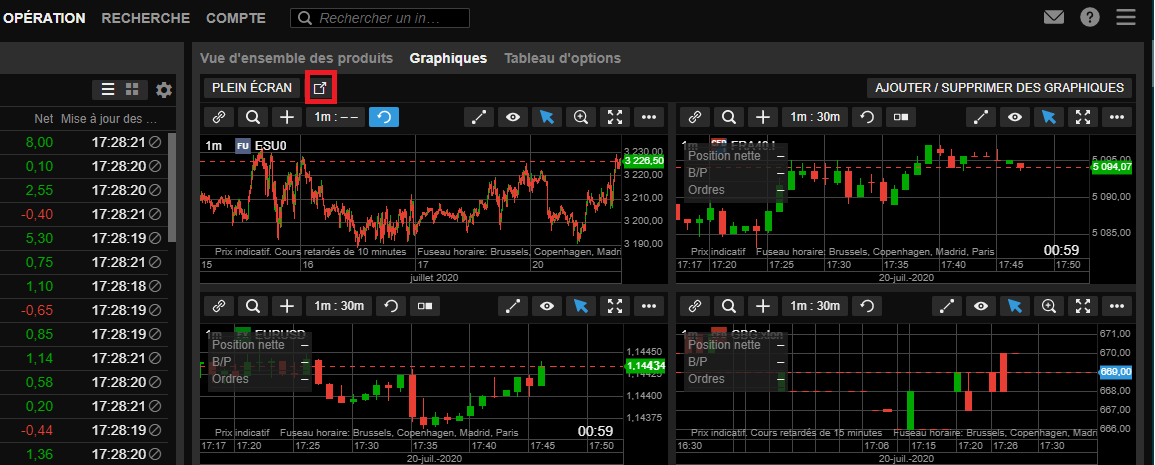Open the three-dots more menu on ESU0 chart
This screenshot has width=1155, height=465.
tap(649, 117)
